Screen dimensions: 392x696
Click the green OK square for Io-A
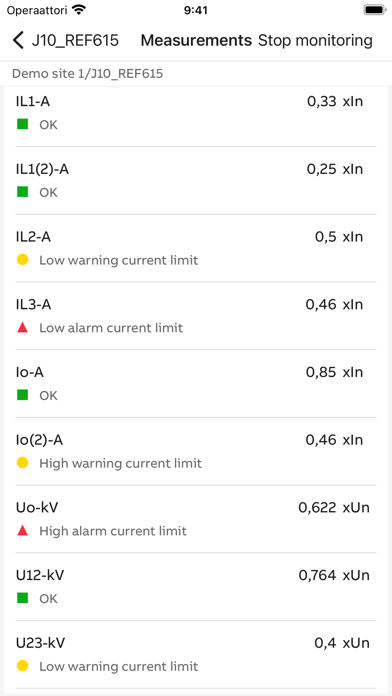23,395
